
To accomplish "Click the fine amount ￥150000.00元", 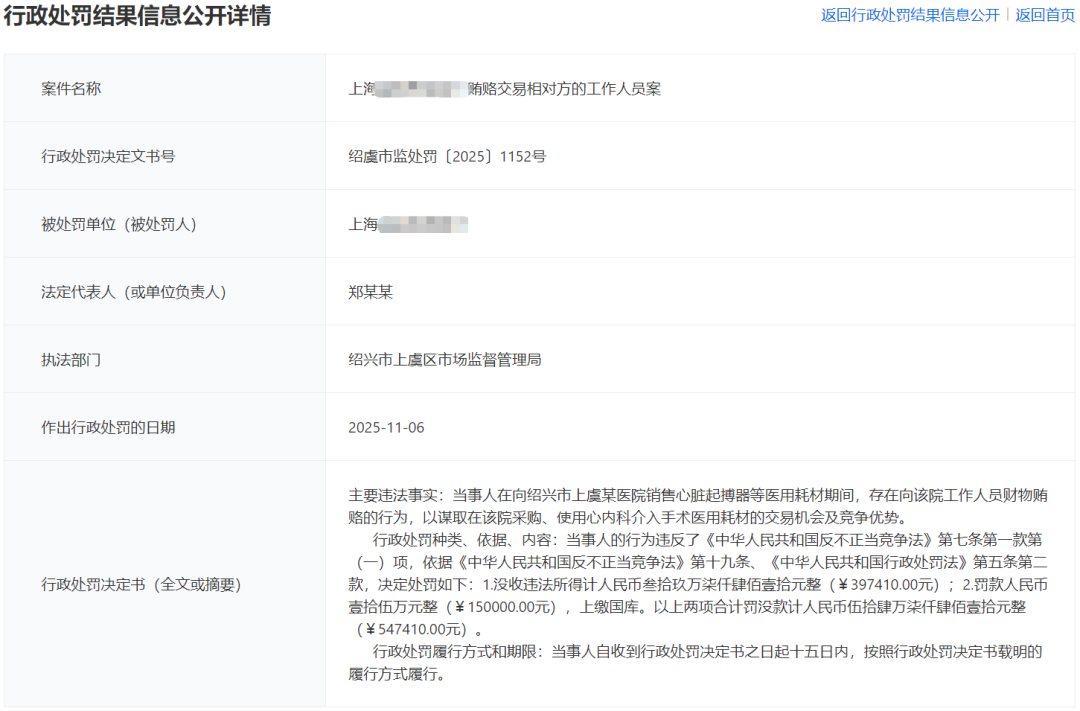I will 503,607.
